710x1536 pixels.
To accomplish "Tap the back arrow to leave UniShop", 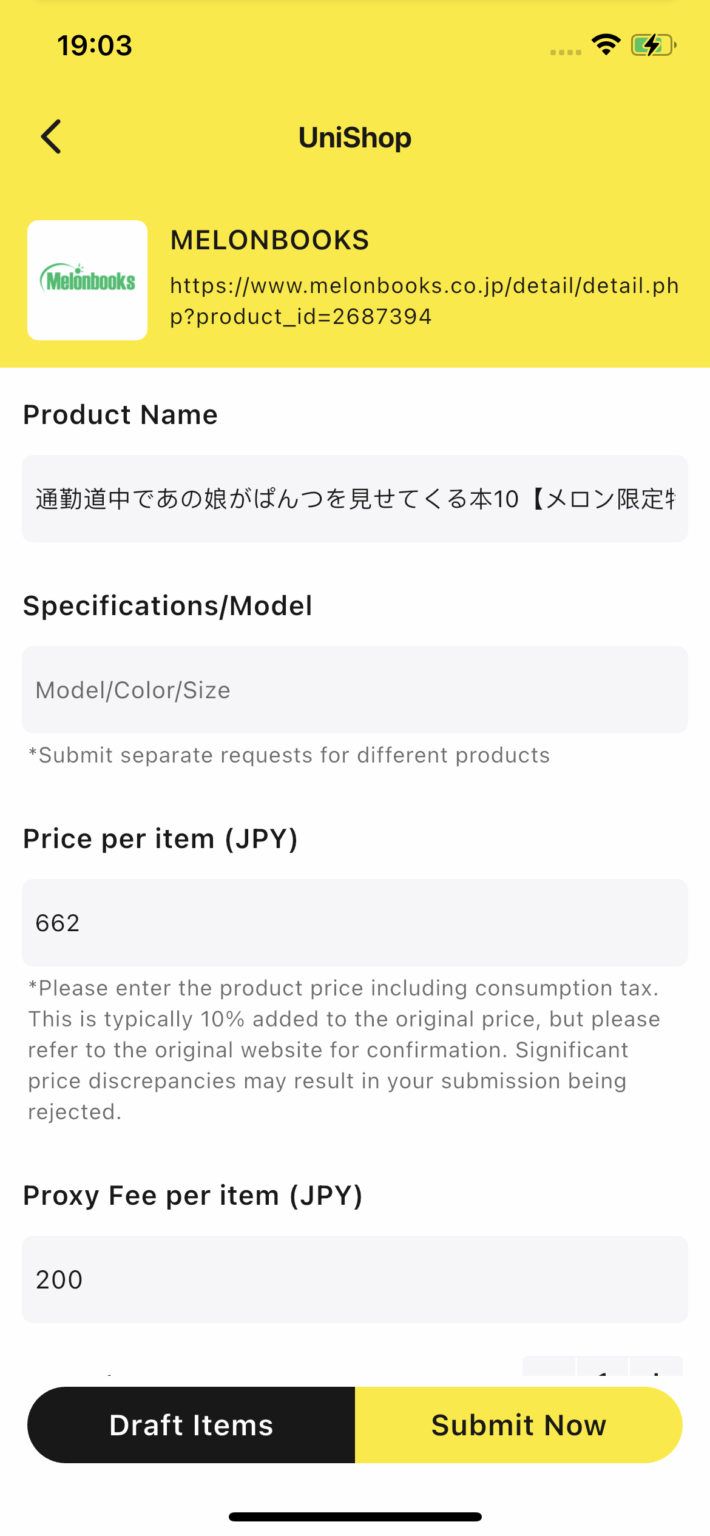I will click(50, 136).
